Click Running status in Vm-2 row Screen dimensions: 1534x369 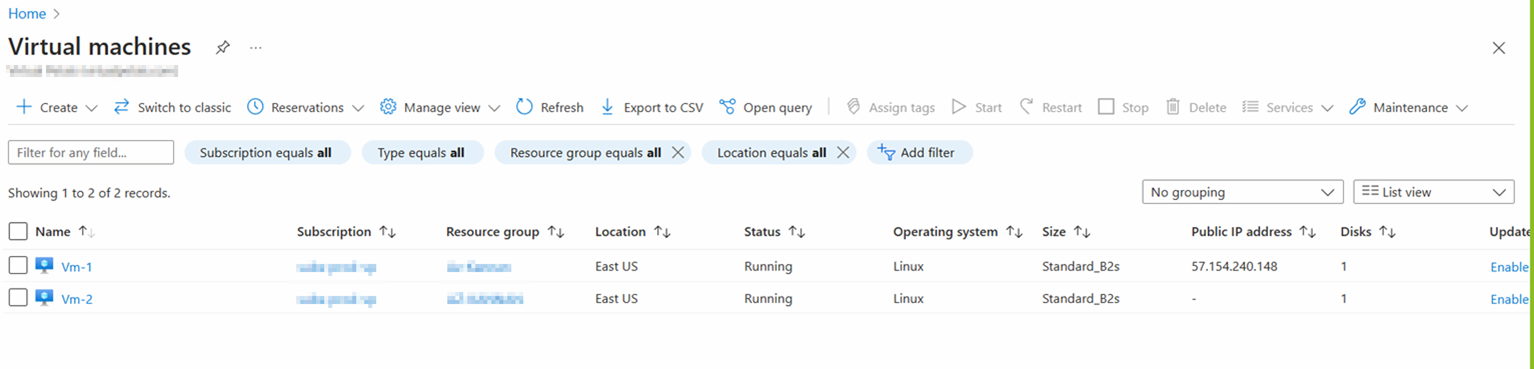(768, 299)
